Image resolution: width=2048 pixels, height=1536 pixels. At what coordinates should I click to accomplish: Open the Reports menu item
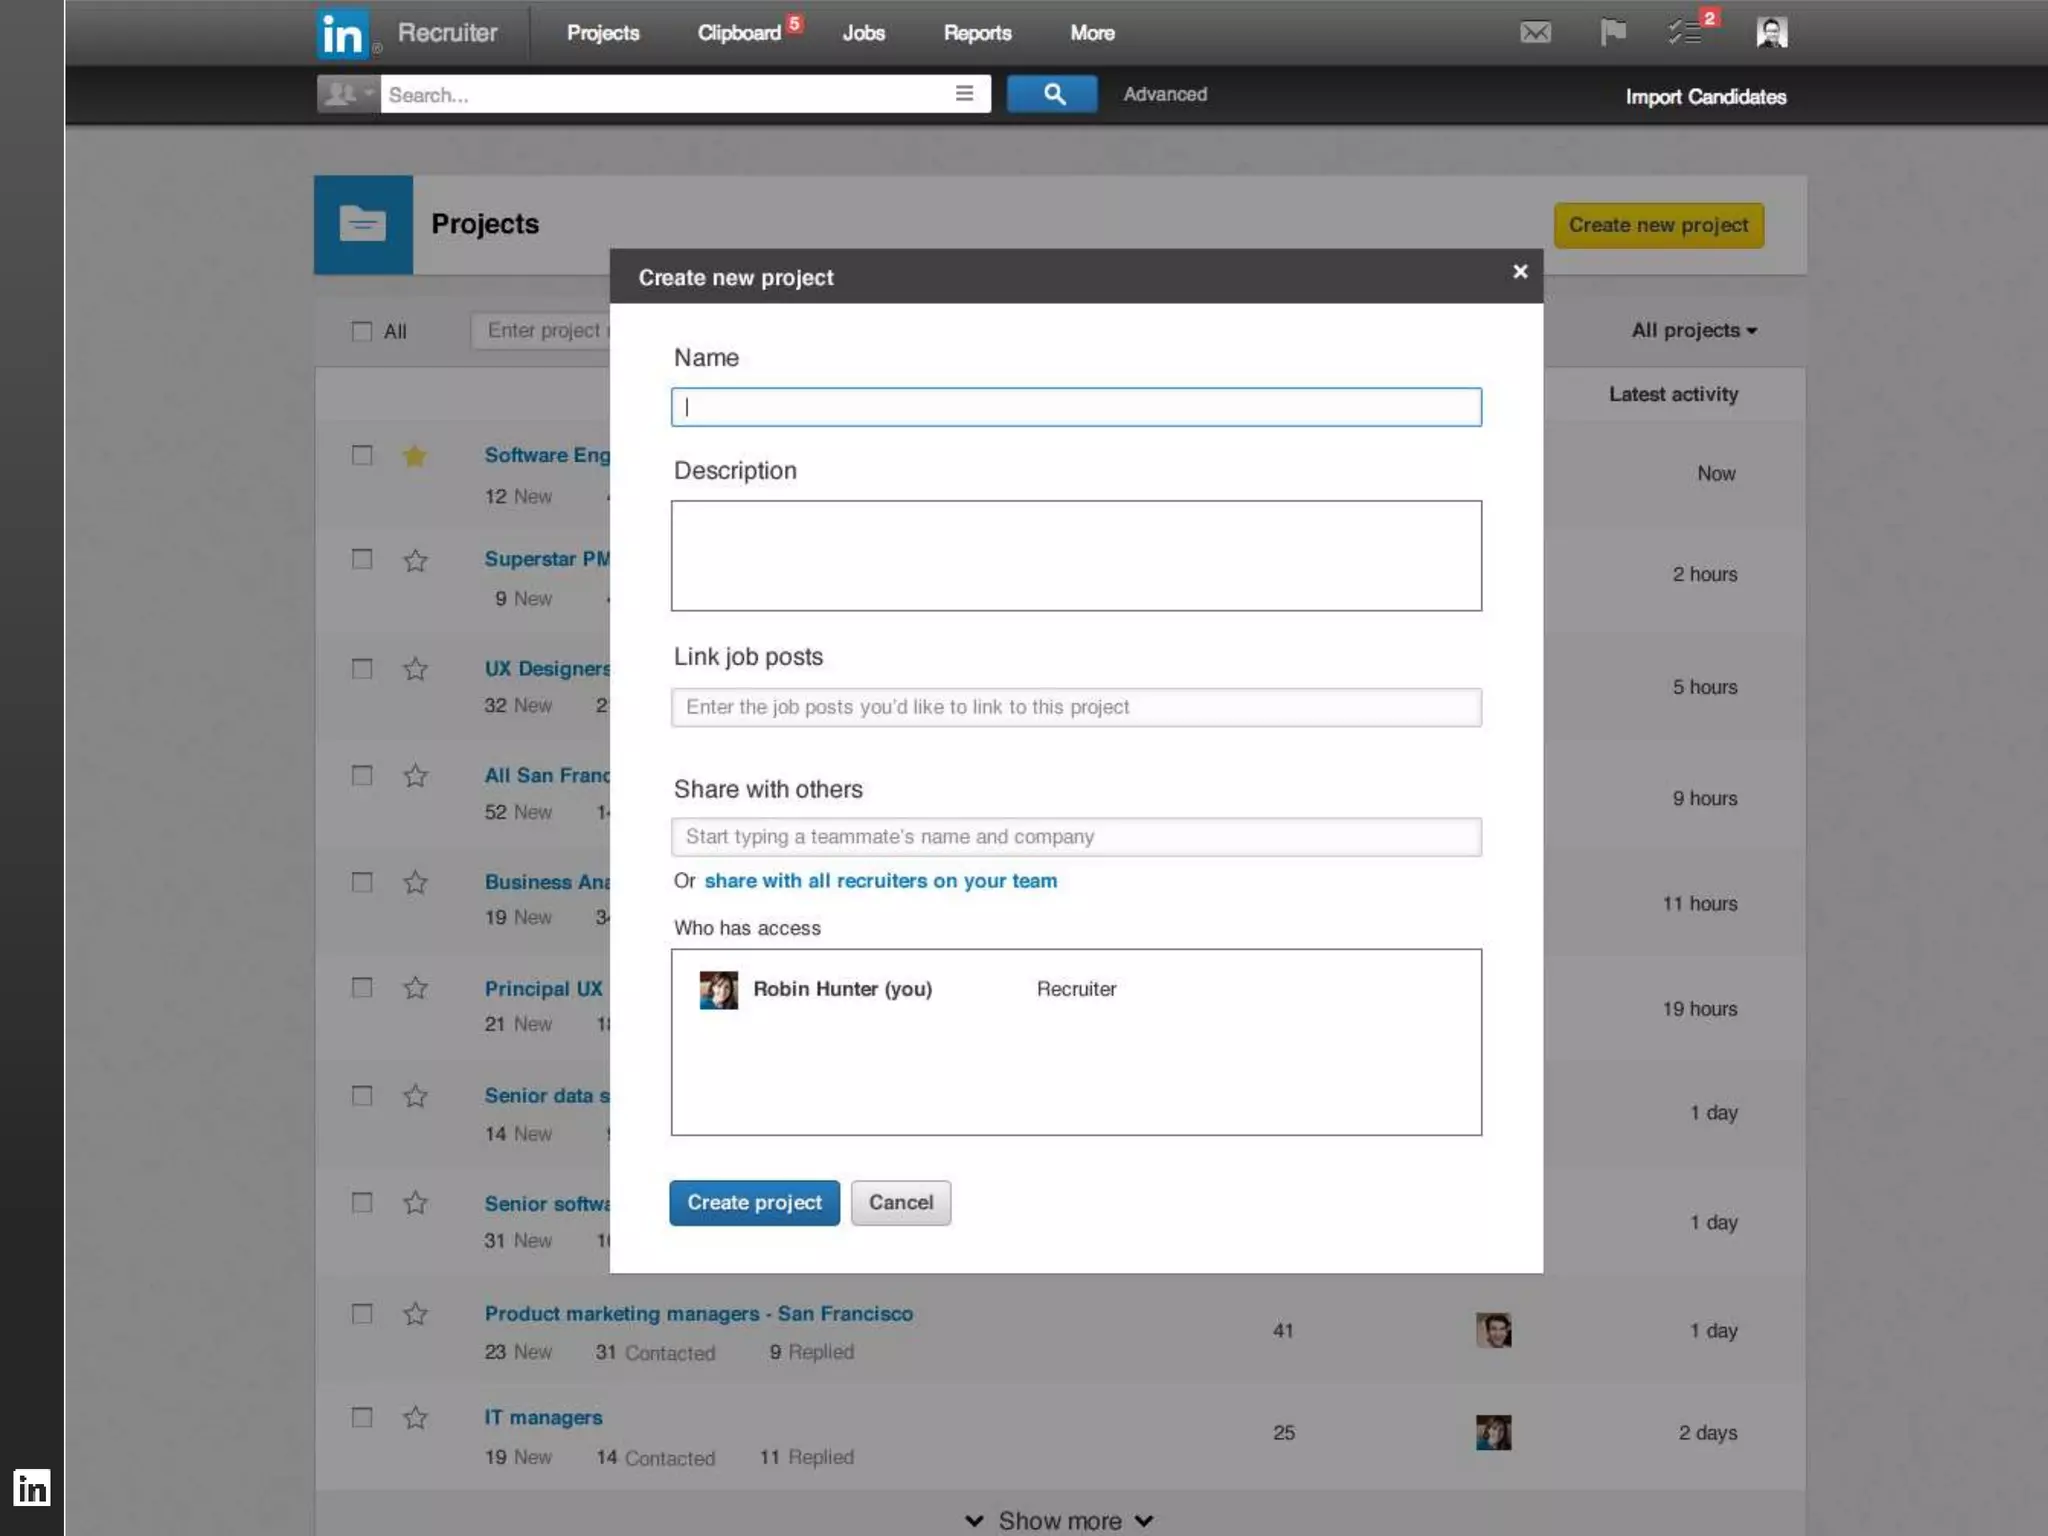click(977, 33)
